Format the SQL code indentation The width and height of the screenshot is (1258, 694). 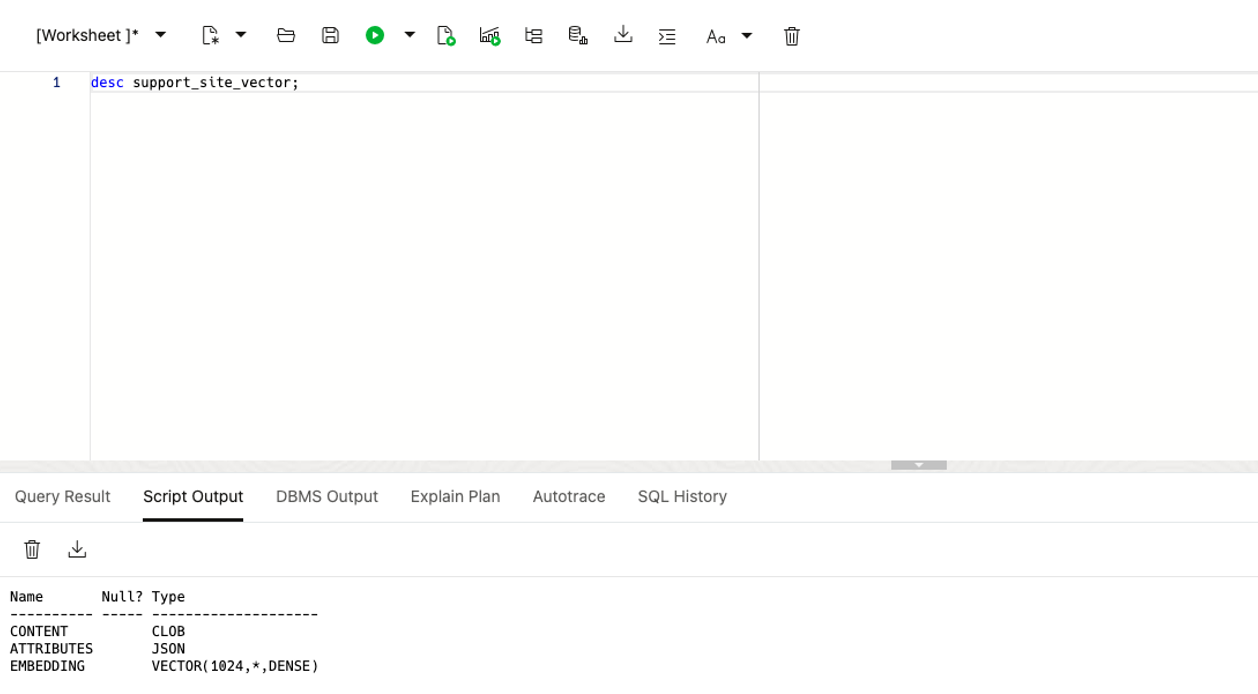667,35
